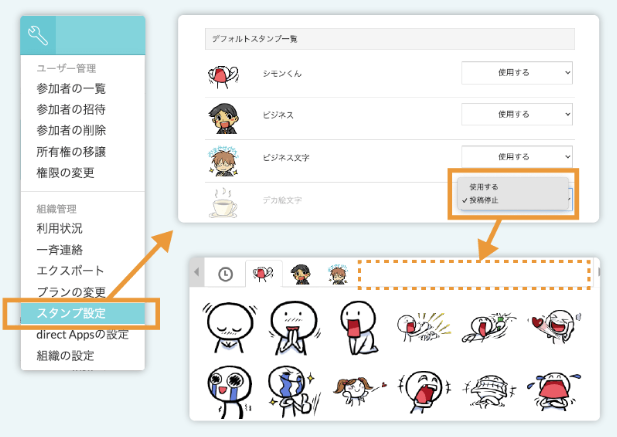This screenshot has height=437, width=617.
Task: Open 組織の設定 page
Action: (65, 356)
